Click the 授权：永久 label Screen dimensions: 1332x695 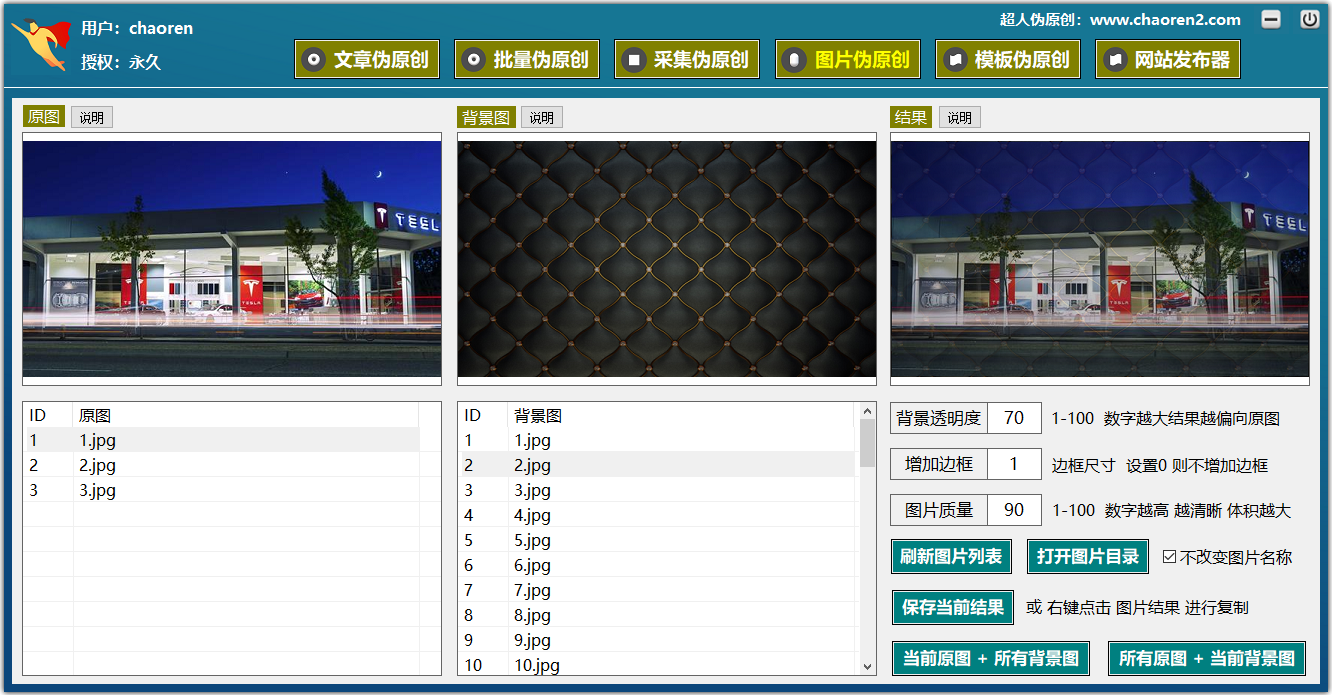coord(121,62)
